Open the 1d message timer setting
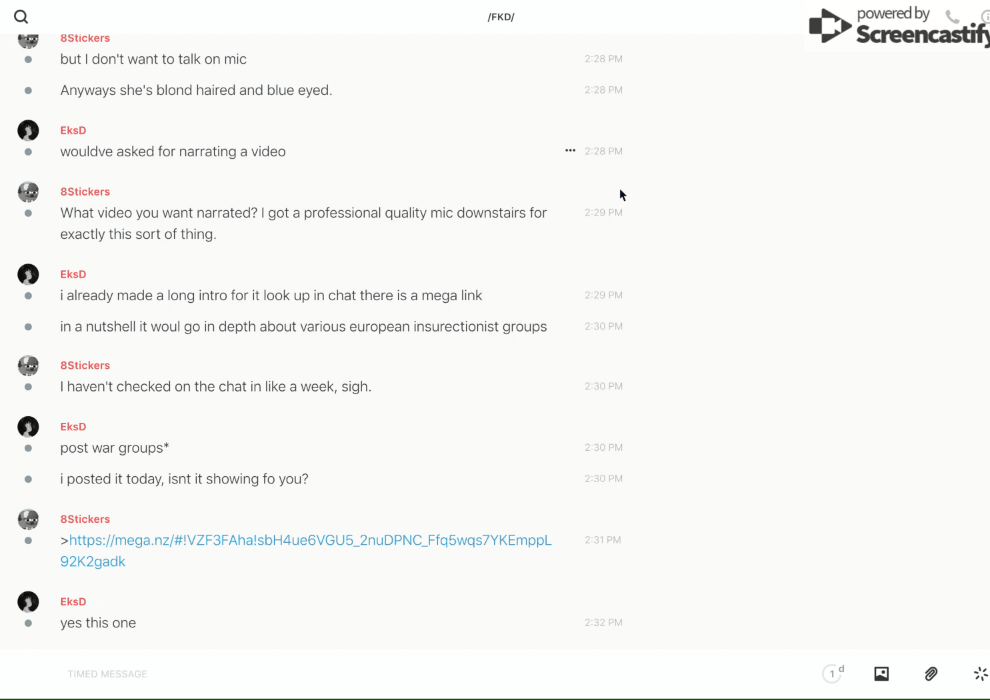 pos(833,674)
